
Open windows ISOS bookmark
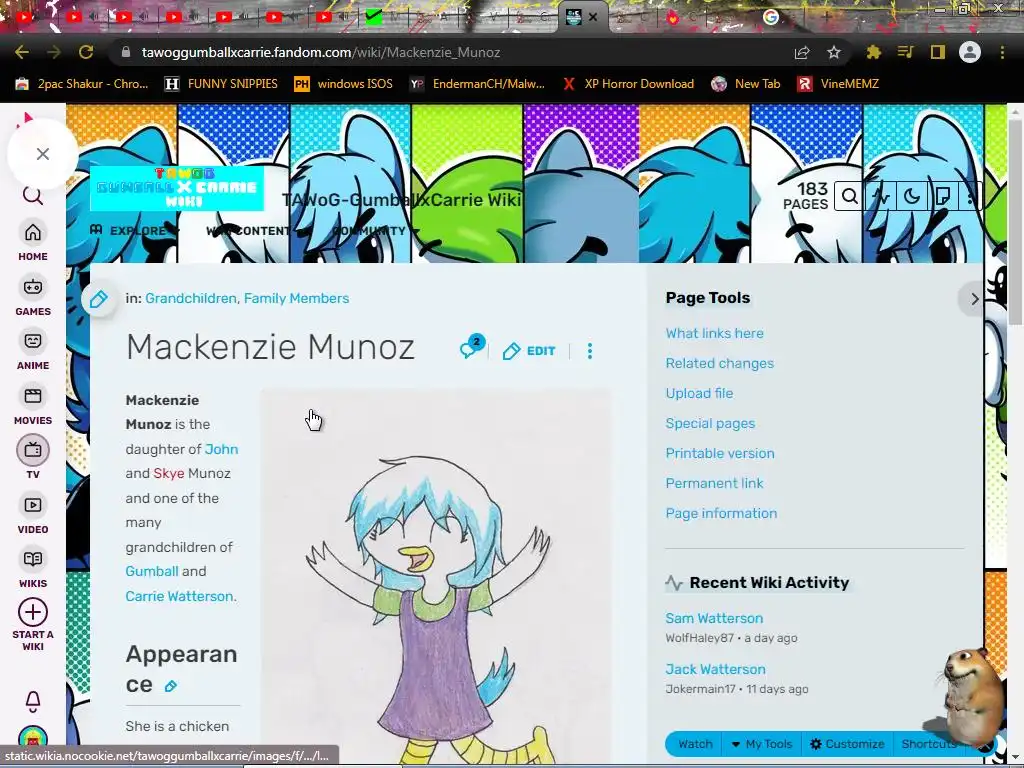coord(344,84)
